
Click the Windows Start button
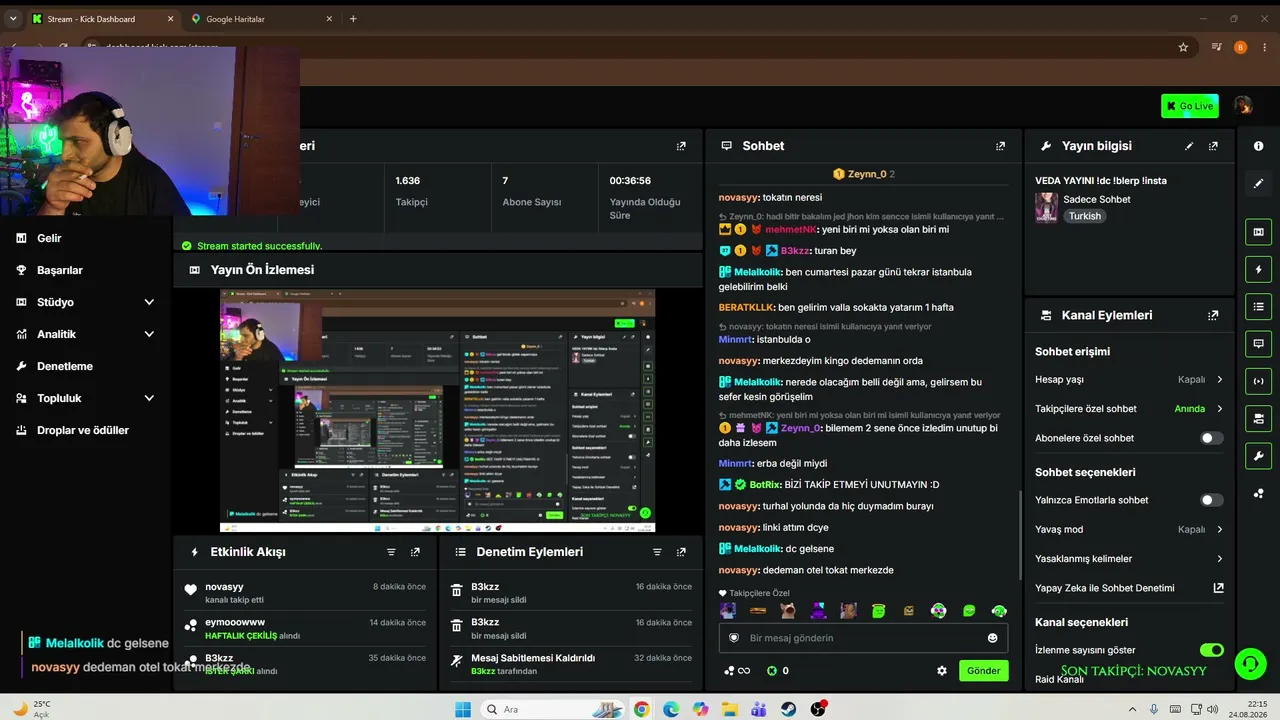463,709
